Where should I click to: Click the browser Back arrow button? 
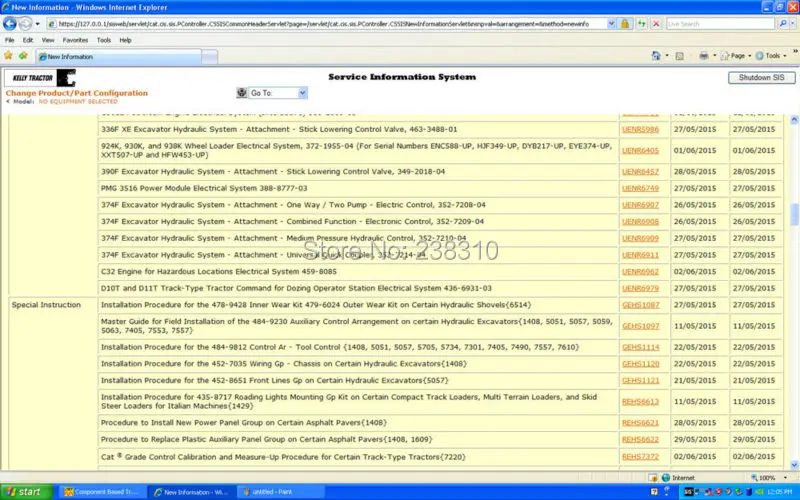coord(12,22)
